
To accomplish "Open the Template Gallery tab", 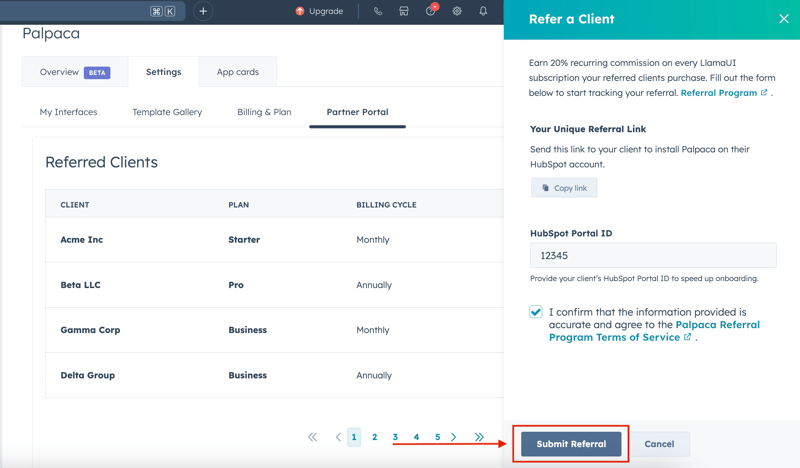I will [x=167, y=112].
